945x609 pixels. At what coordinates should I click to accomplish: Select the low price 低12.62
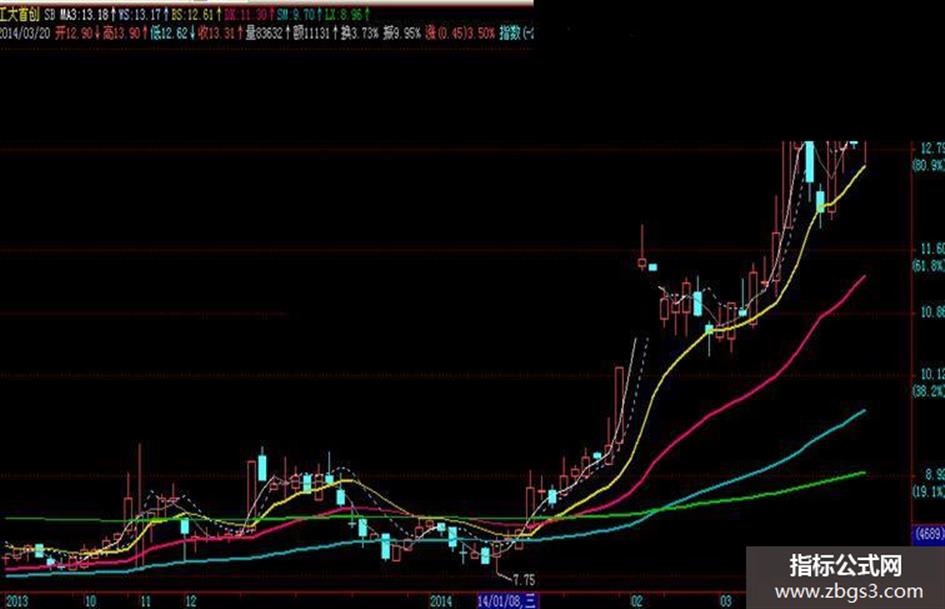169,33
